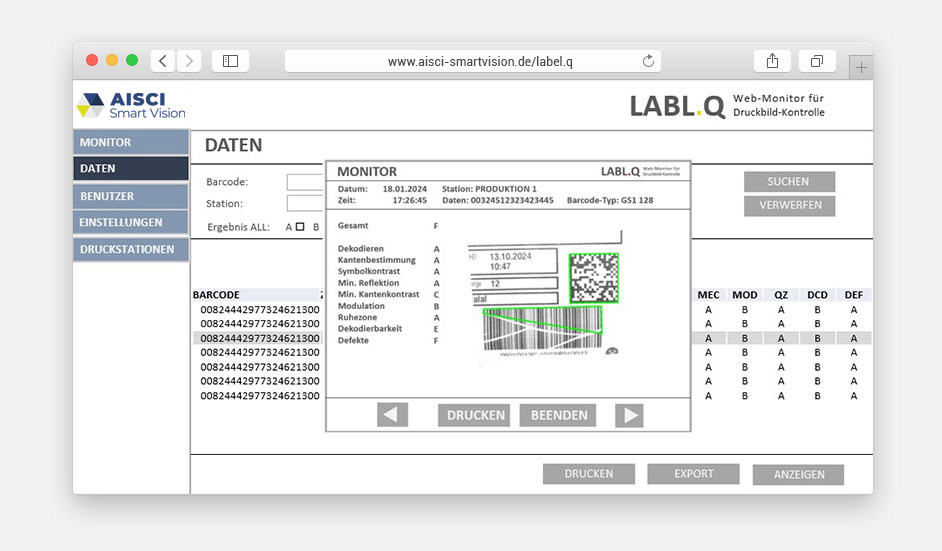Click the browser address bar URL

coord(480,61)
